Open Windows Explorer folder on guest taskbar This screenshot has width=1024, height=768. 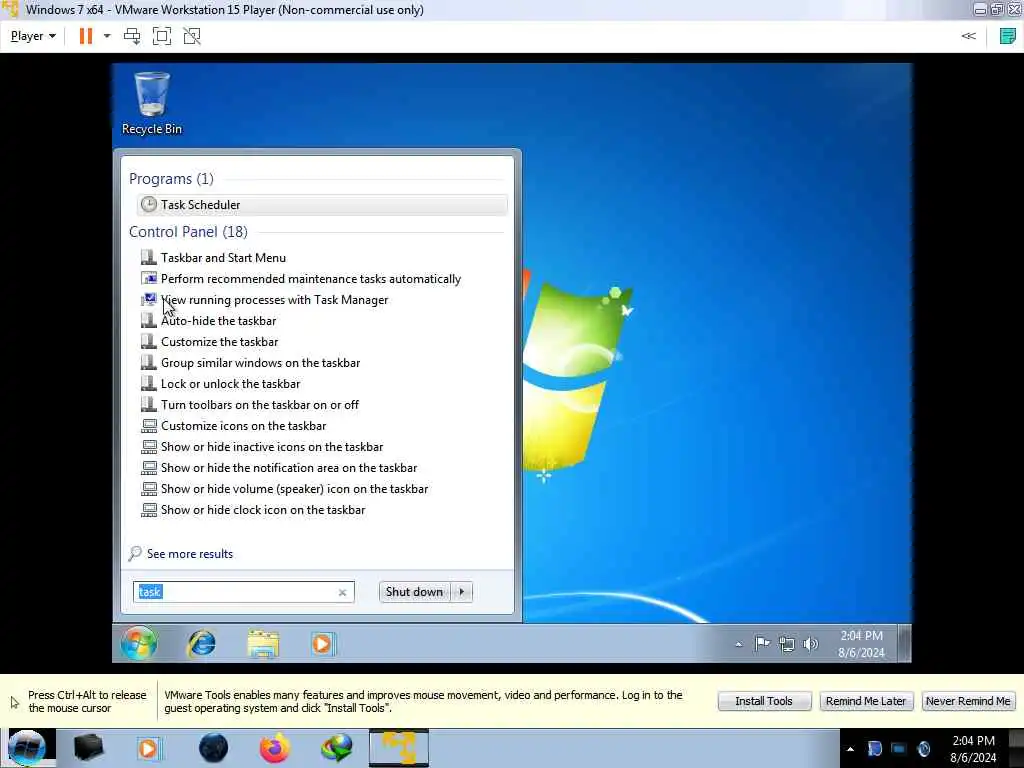[x=263, y=644]
